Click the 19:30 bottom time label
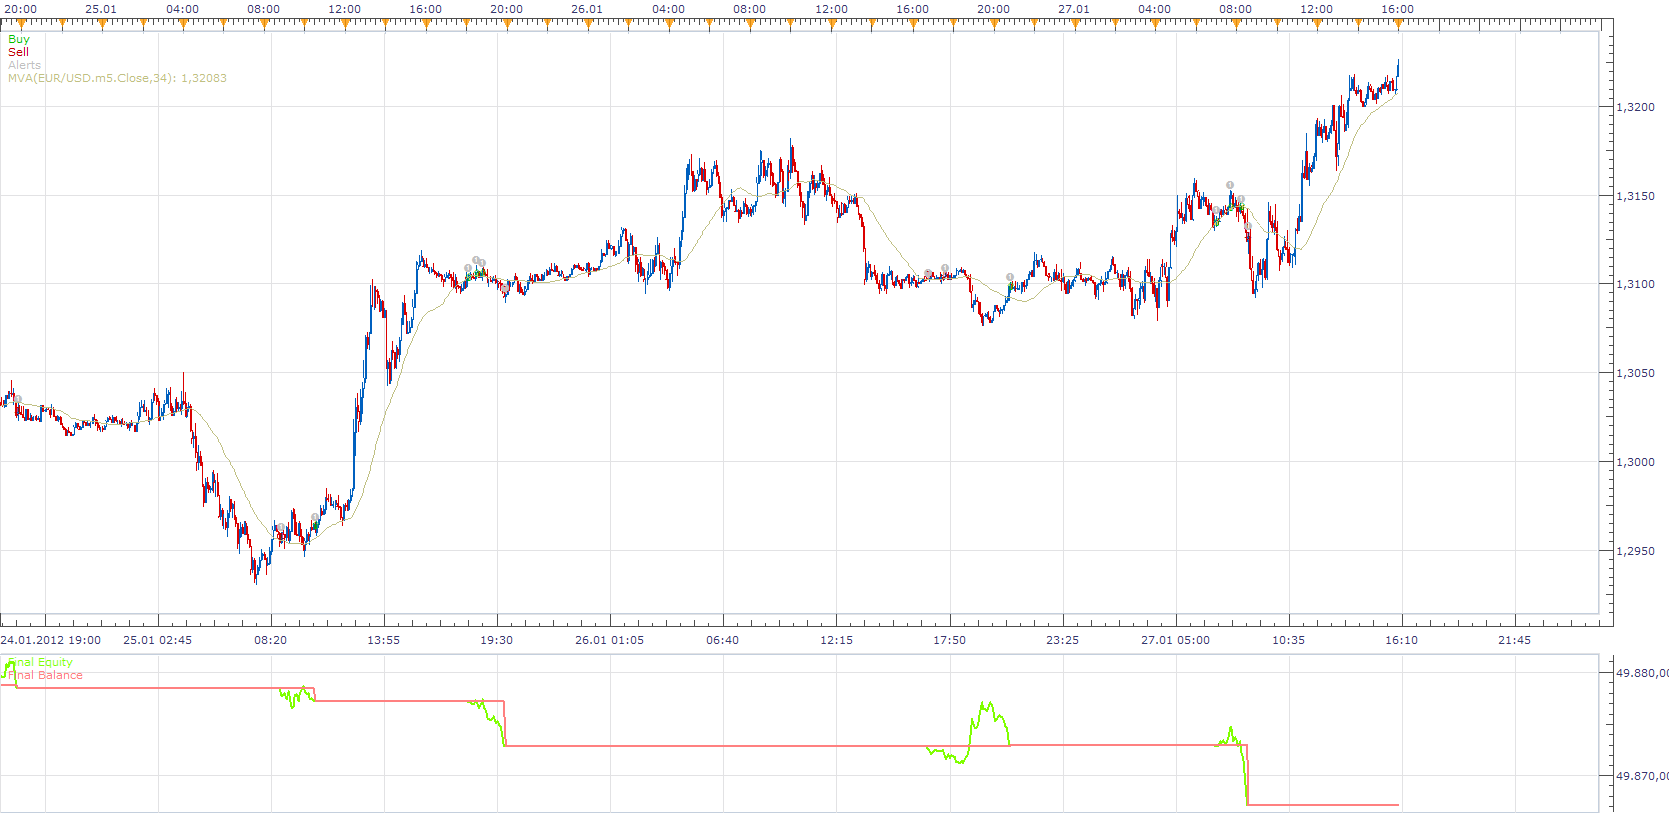This screenshot has width=1670, height=813. pyautogui.click(x=496, y=640)
